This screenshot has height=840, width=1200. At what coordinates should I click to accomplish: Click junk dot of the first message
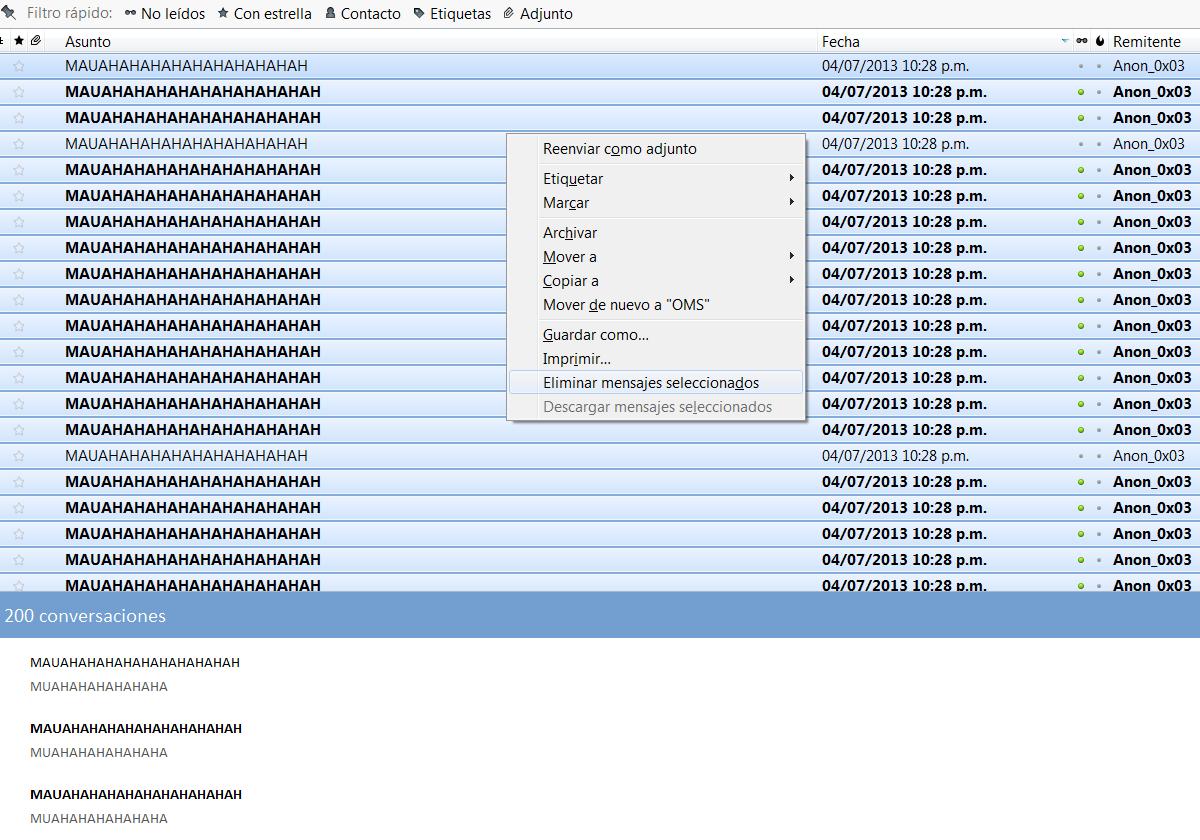(1099, 66)
